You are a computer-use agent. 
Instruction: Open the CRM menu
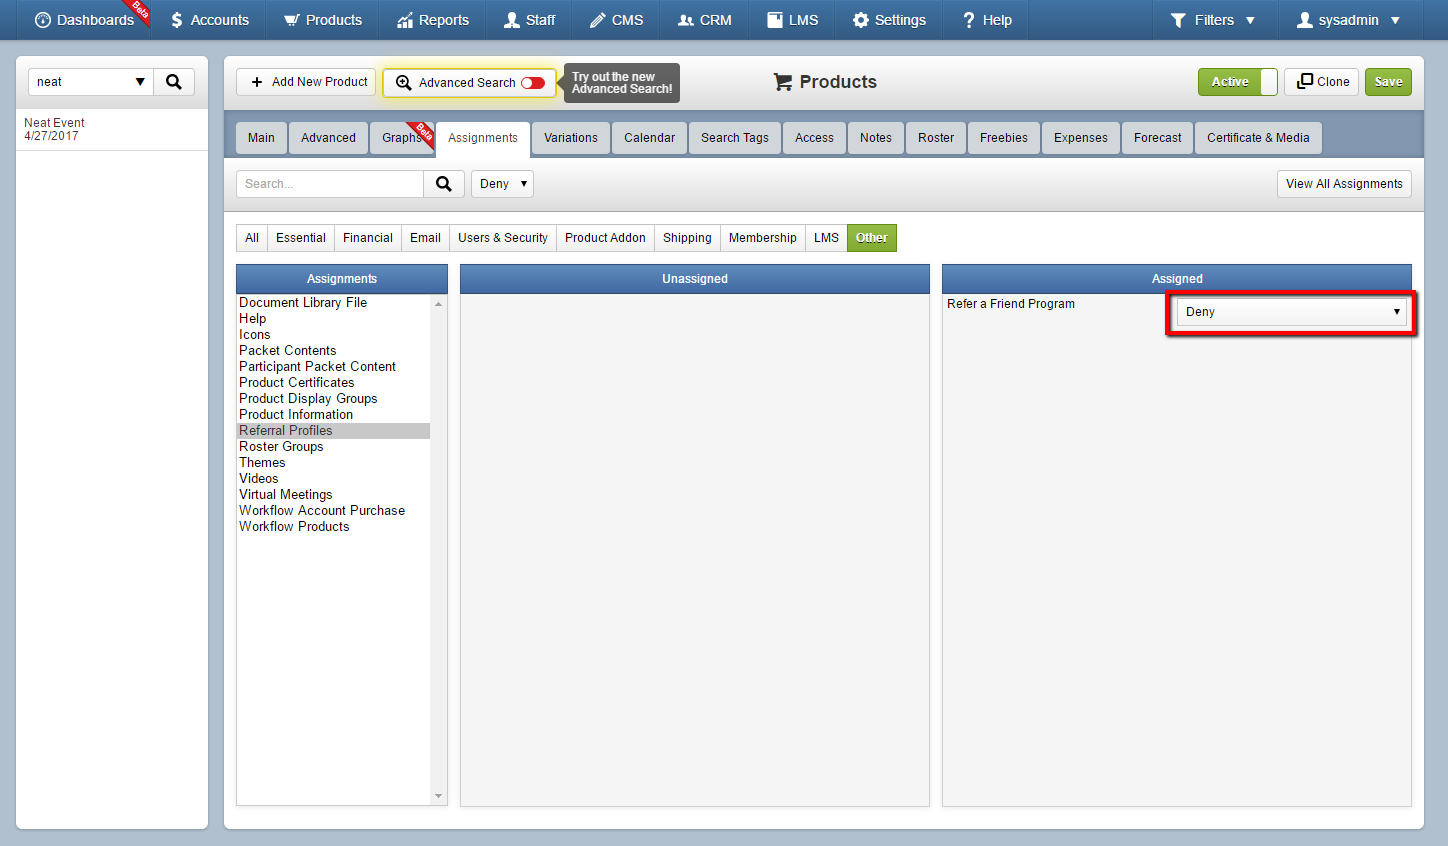[x=704, y=20]
